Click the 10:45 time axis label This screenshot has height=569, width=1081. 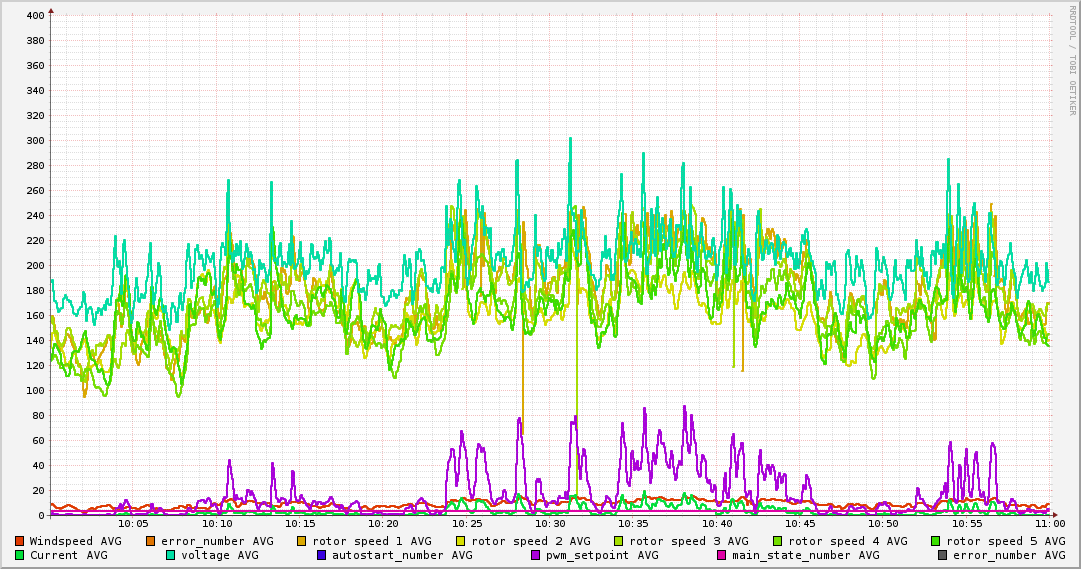(x=800, y=523)
